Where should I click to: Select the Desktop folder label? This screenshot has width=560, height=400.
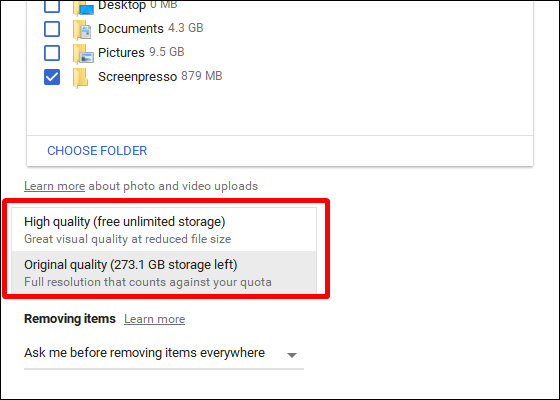tap(122, 5)
